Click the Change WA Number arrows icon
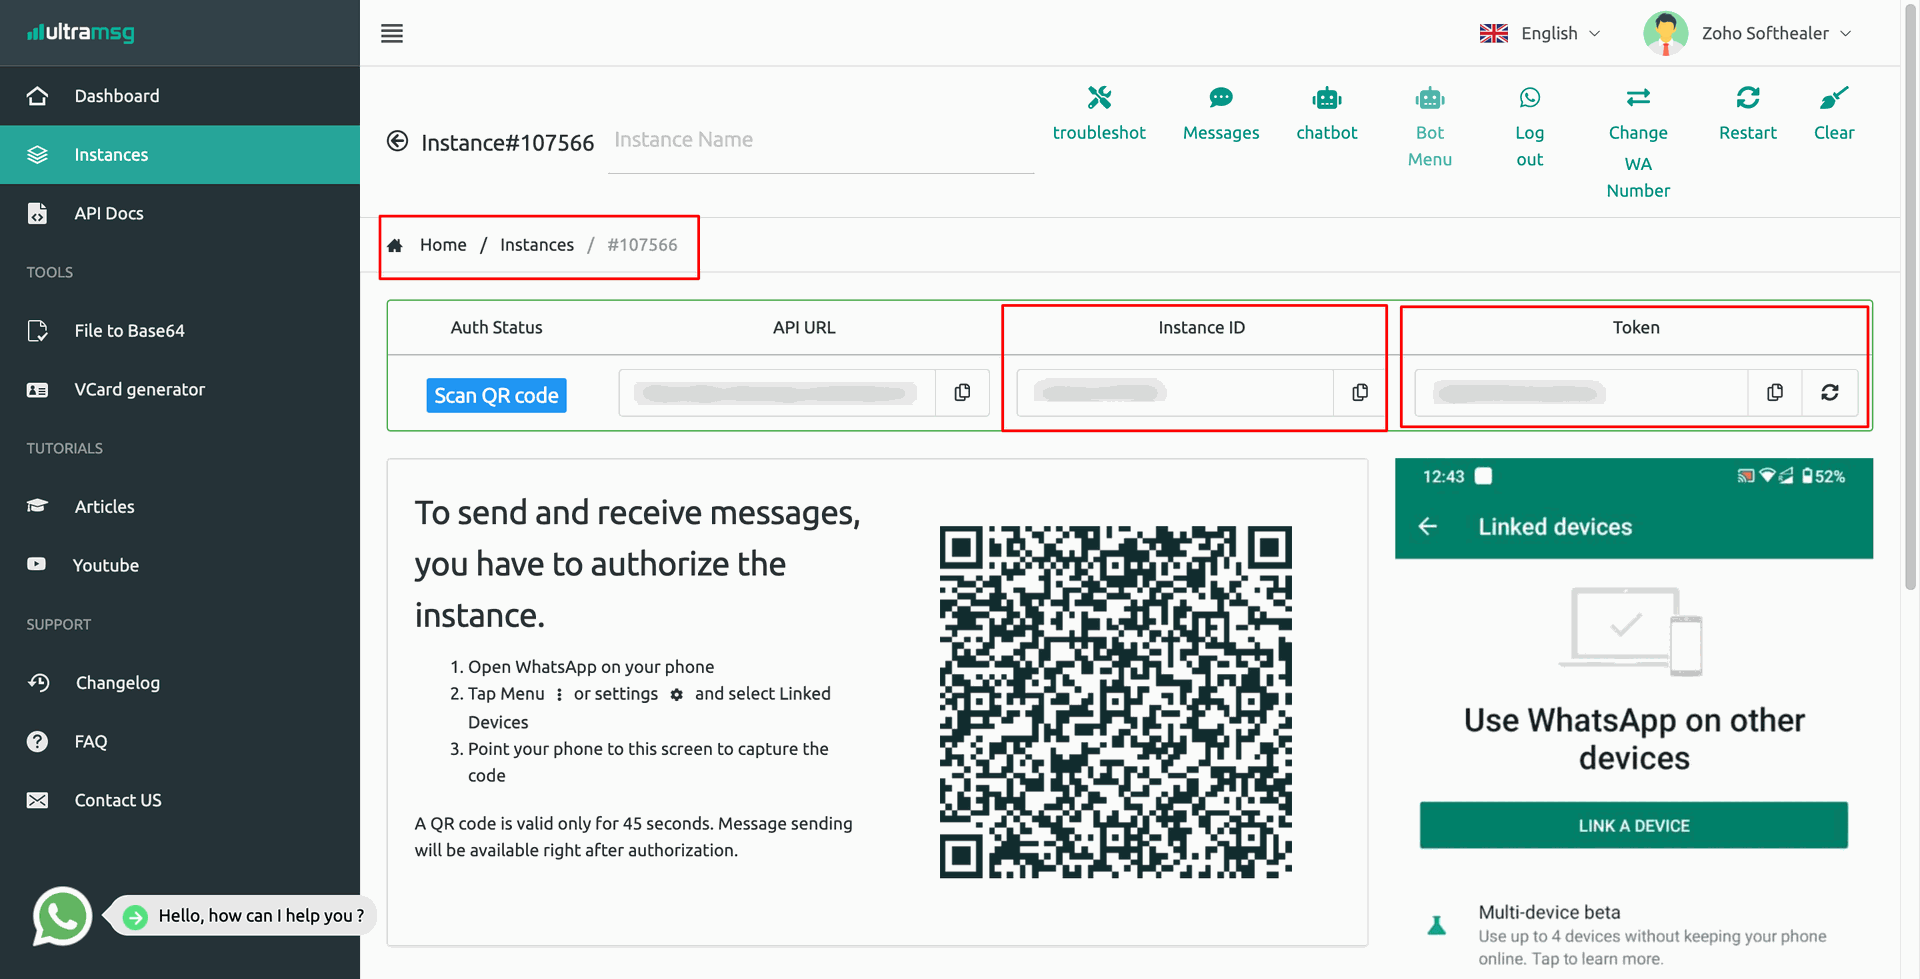This screenshot has height=979, width=1920. tap(1638, 97)
